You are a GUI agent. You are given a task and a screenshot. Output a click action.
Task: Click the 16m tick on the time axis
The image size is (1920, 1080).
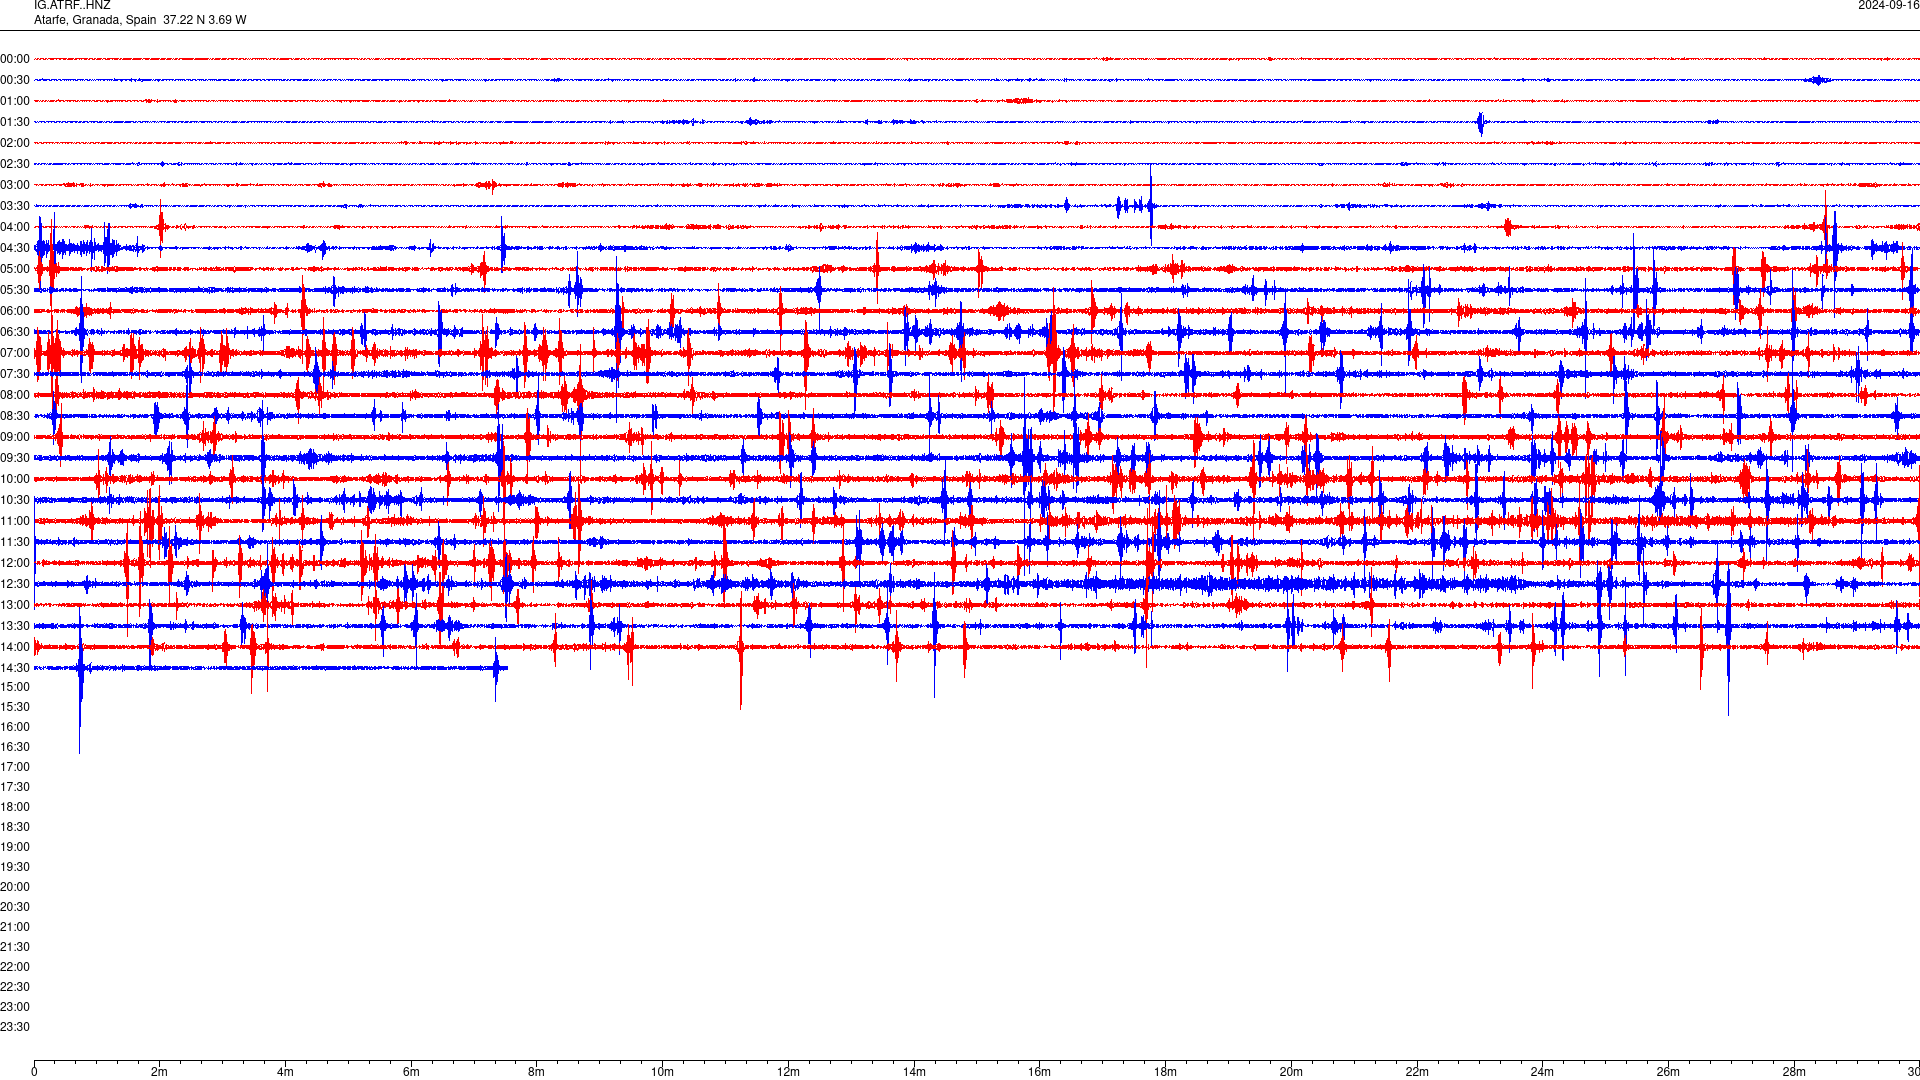[x=1040, y=1072]
